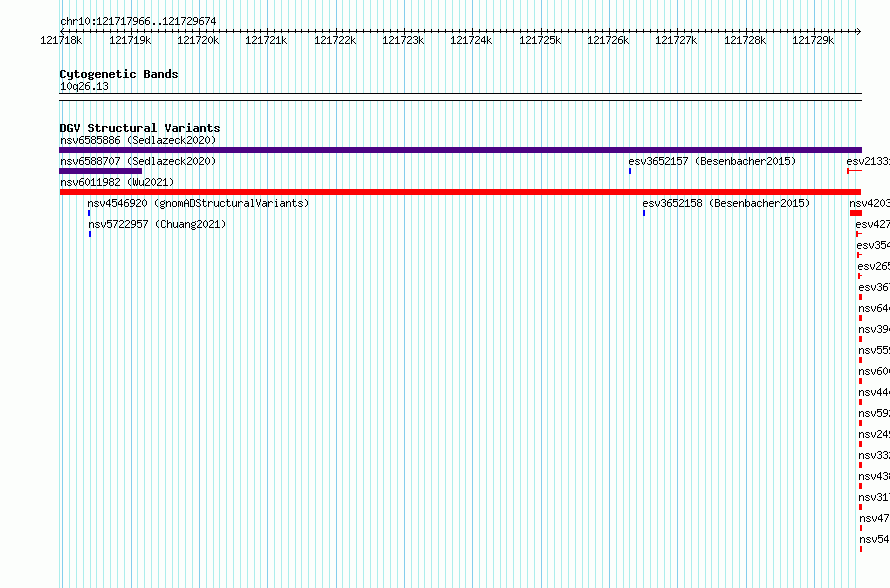Open the truncated nsv4203 variant label

870,203
